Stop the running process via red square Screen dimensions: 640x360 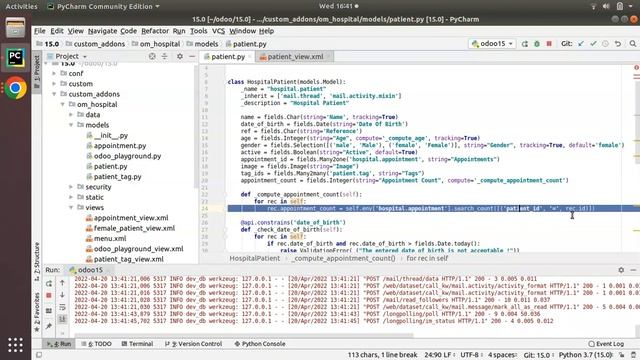coord(549,44)
